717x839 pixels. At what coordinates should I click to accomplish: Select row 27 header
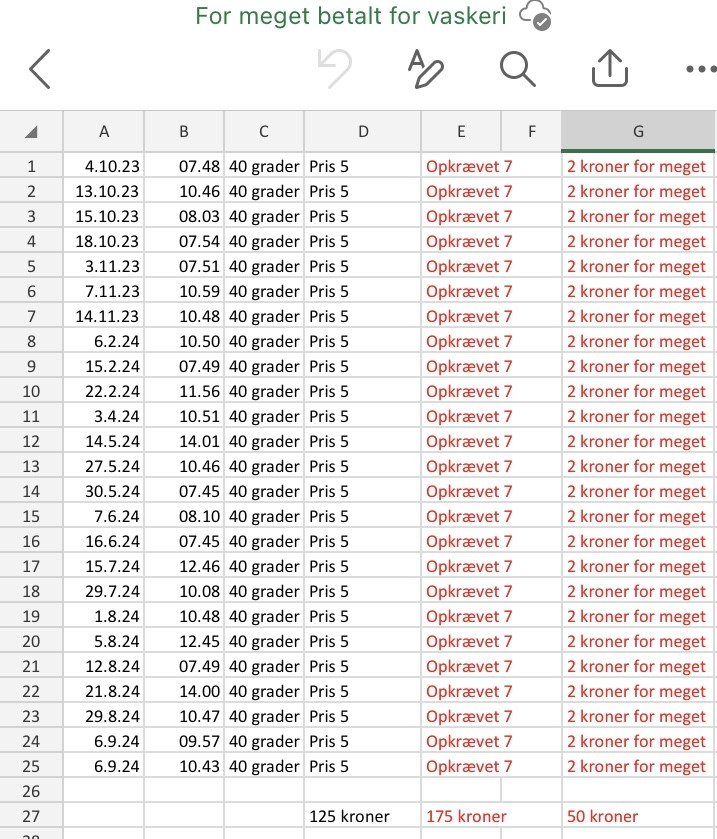31,816
